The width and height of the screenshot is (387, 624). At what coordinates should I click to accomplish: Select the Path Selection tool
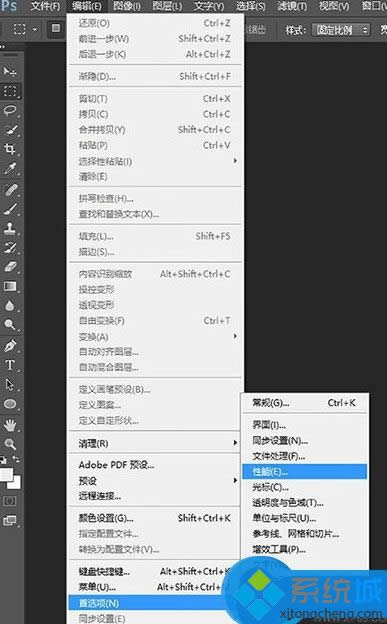[10, 385]
